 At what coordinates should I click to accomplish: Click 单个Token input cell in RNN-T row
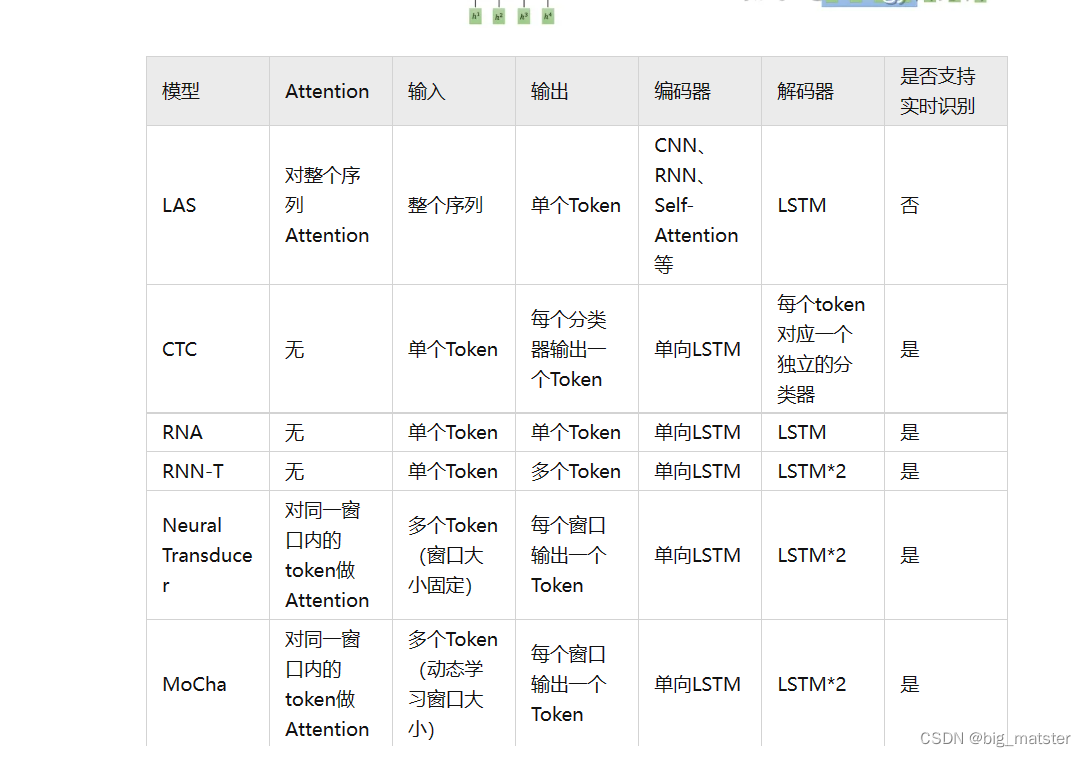click(454, 472)
